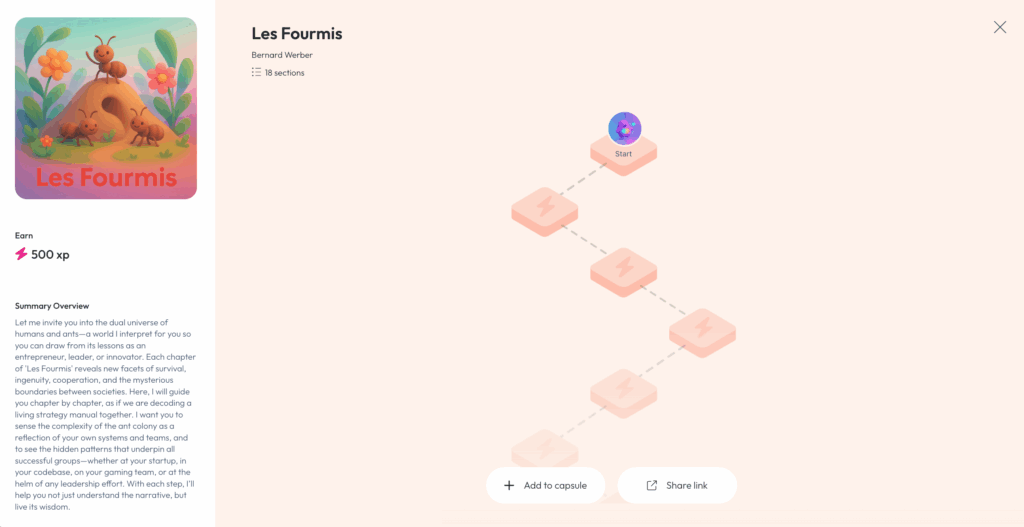Select the round avatar on the Start tile
1024x527 pixels.
pos(624,128)
